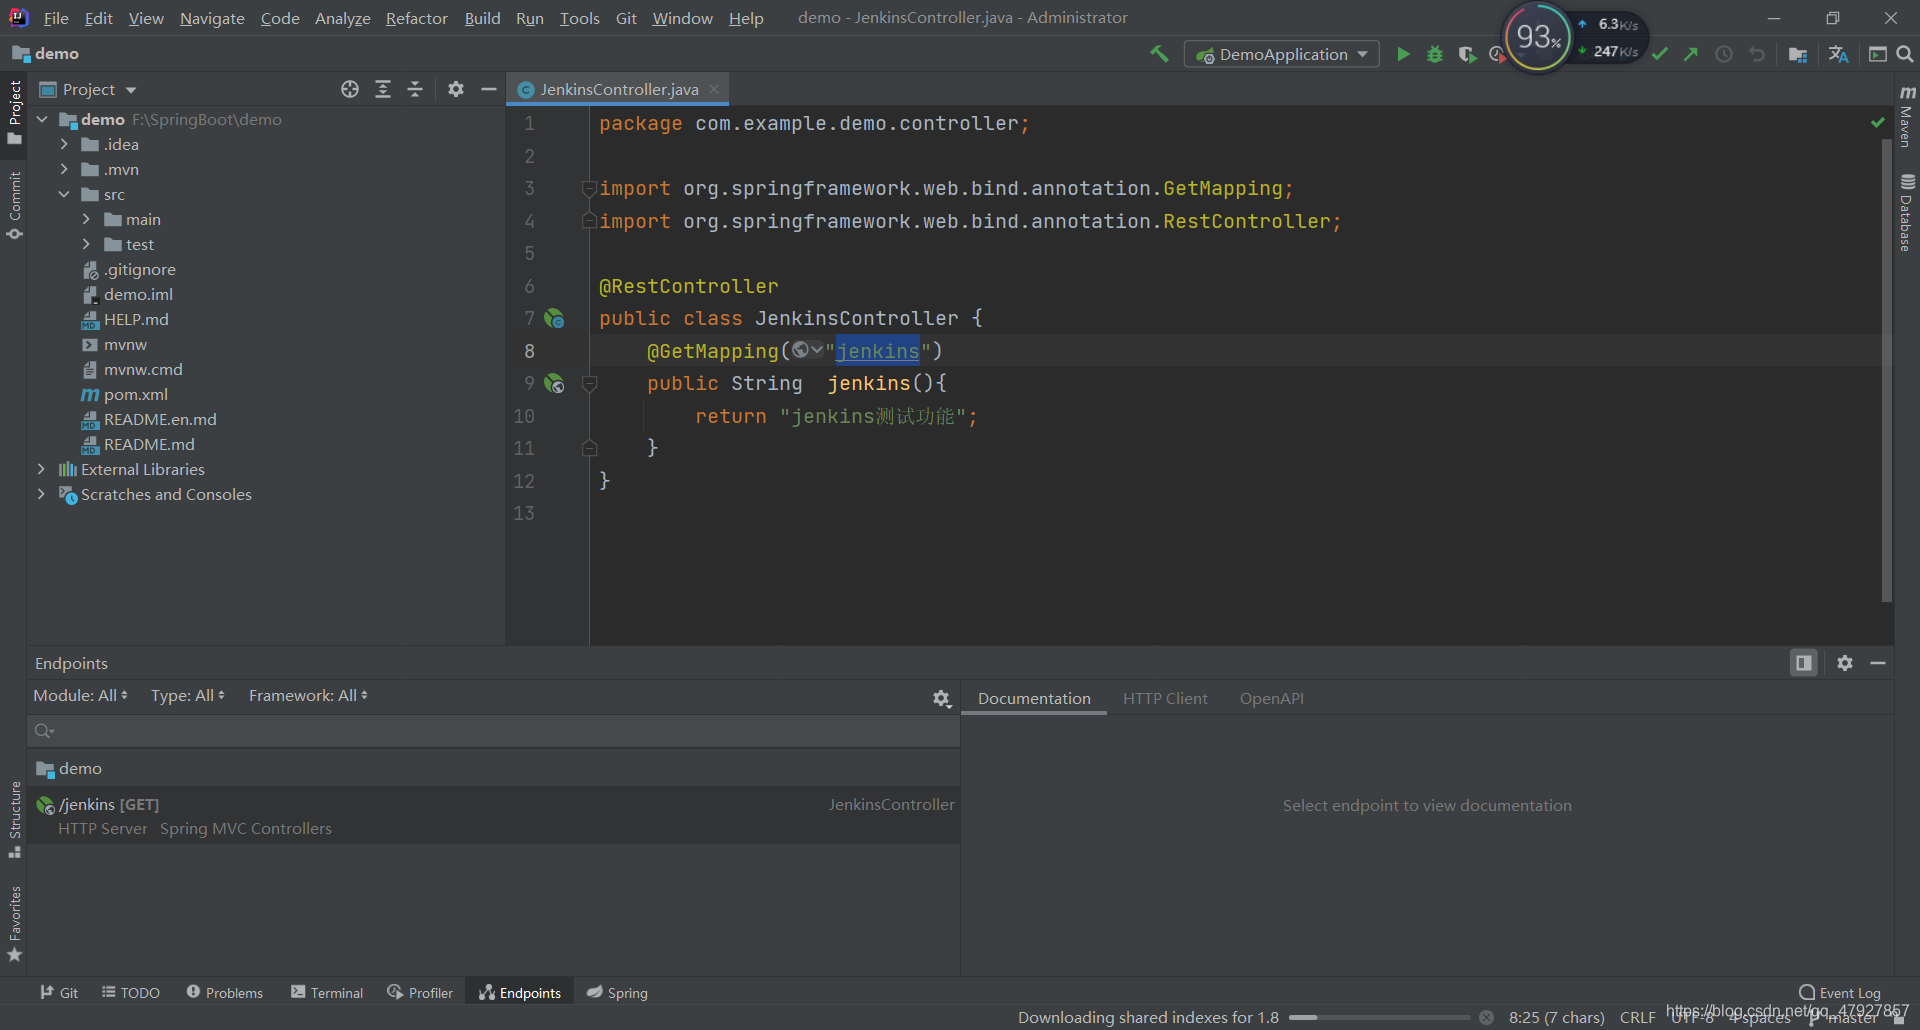Image resolution: width=1920 pixels, height=1030 pixels.
Task: Click the CRLF line separator status
Action: [1637, 1018]
